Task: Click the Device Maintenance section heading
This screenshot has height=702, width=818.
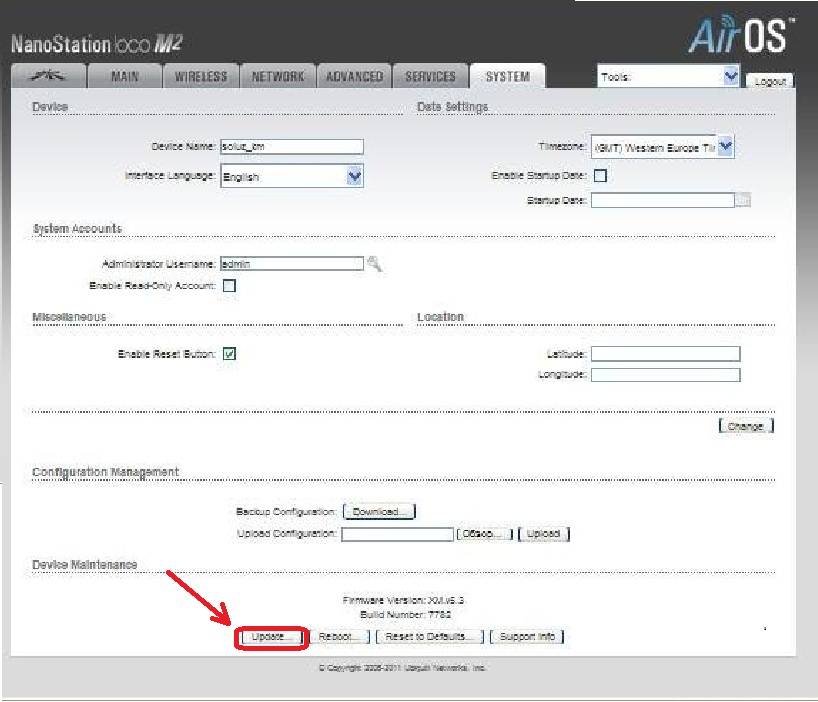Action: click(x=85, y=565)
